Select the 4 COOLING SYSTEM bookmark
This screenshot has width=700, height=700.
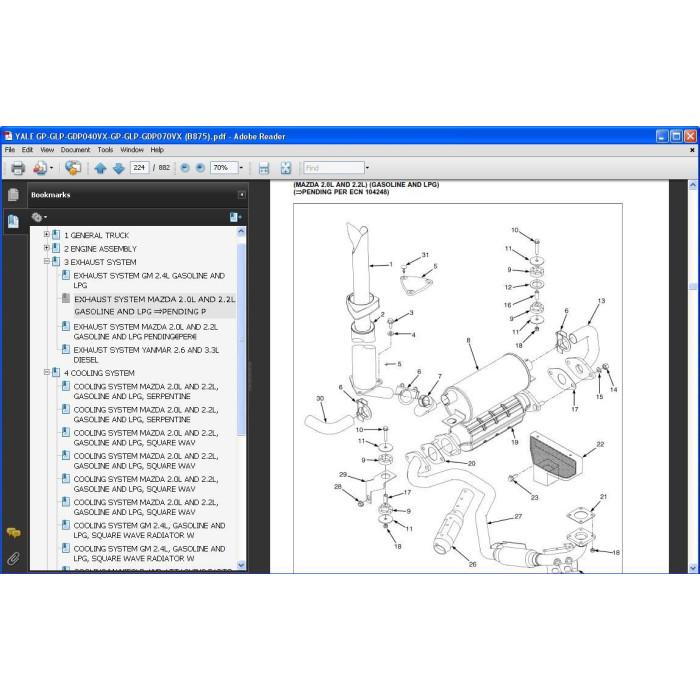point(99,373)
